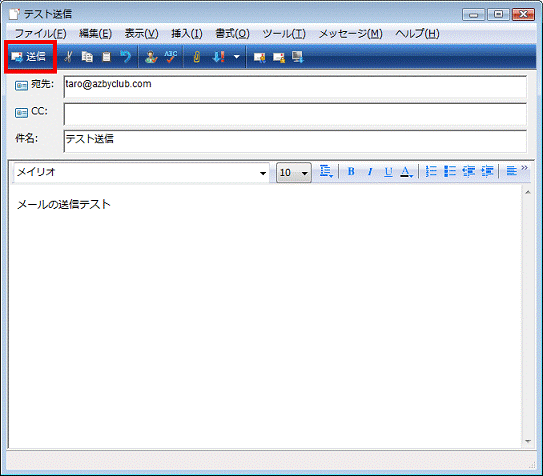This screenshot has width=543, height=476.
Task: Set message priority exclamation icon
Action: coord(219,57)
